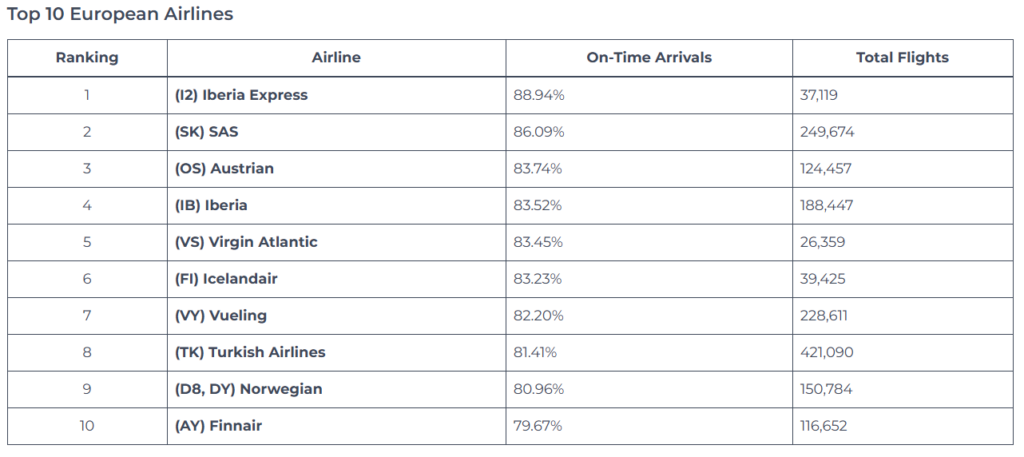Click the 88.94% on-time arrivals value
Viewport: 1024px width, 457px height.
538,95
